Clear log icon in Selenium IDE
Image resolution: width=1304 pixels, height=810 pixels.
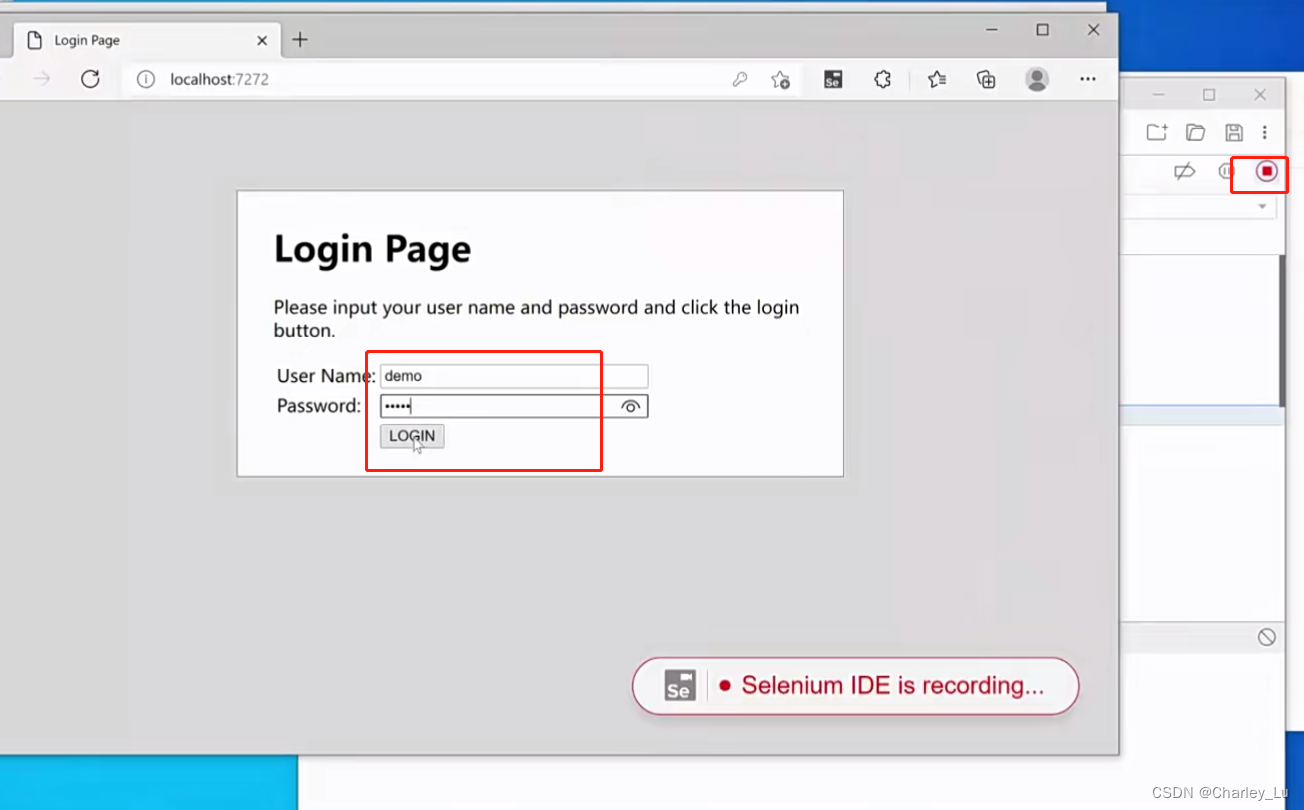click(1267, 637)
